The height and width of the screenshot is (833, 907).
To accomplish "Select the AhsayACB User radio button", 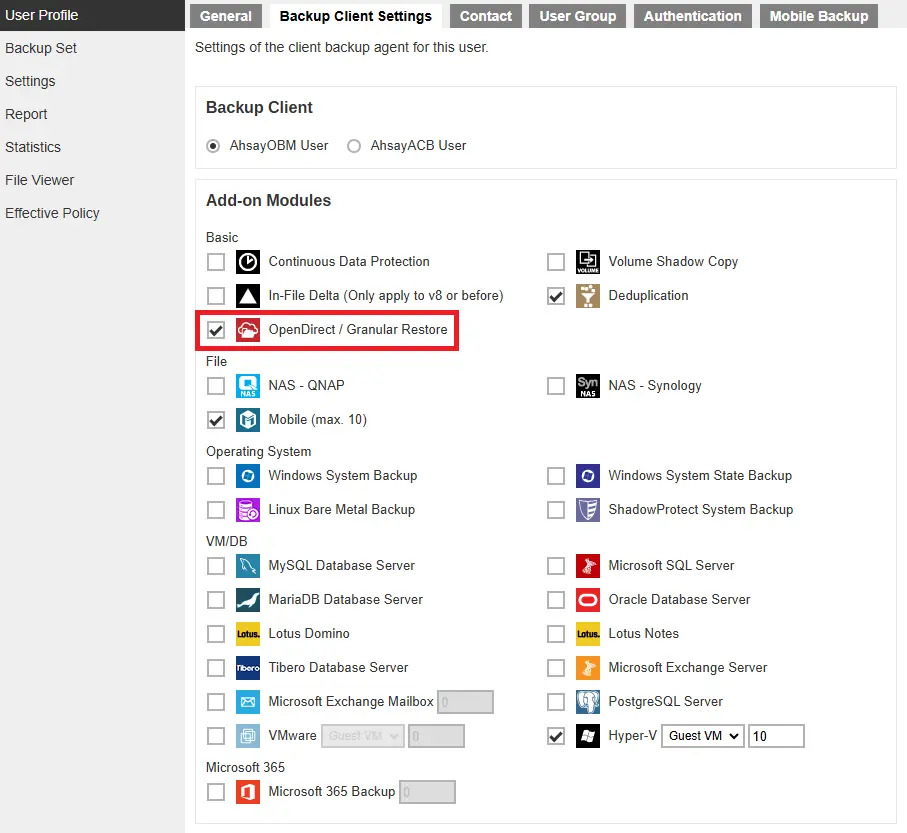I will (x=354, y=146).
